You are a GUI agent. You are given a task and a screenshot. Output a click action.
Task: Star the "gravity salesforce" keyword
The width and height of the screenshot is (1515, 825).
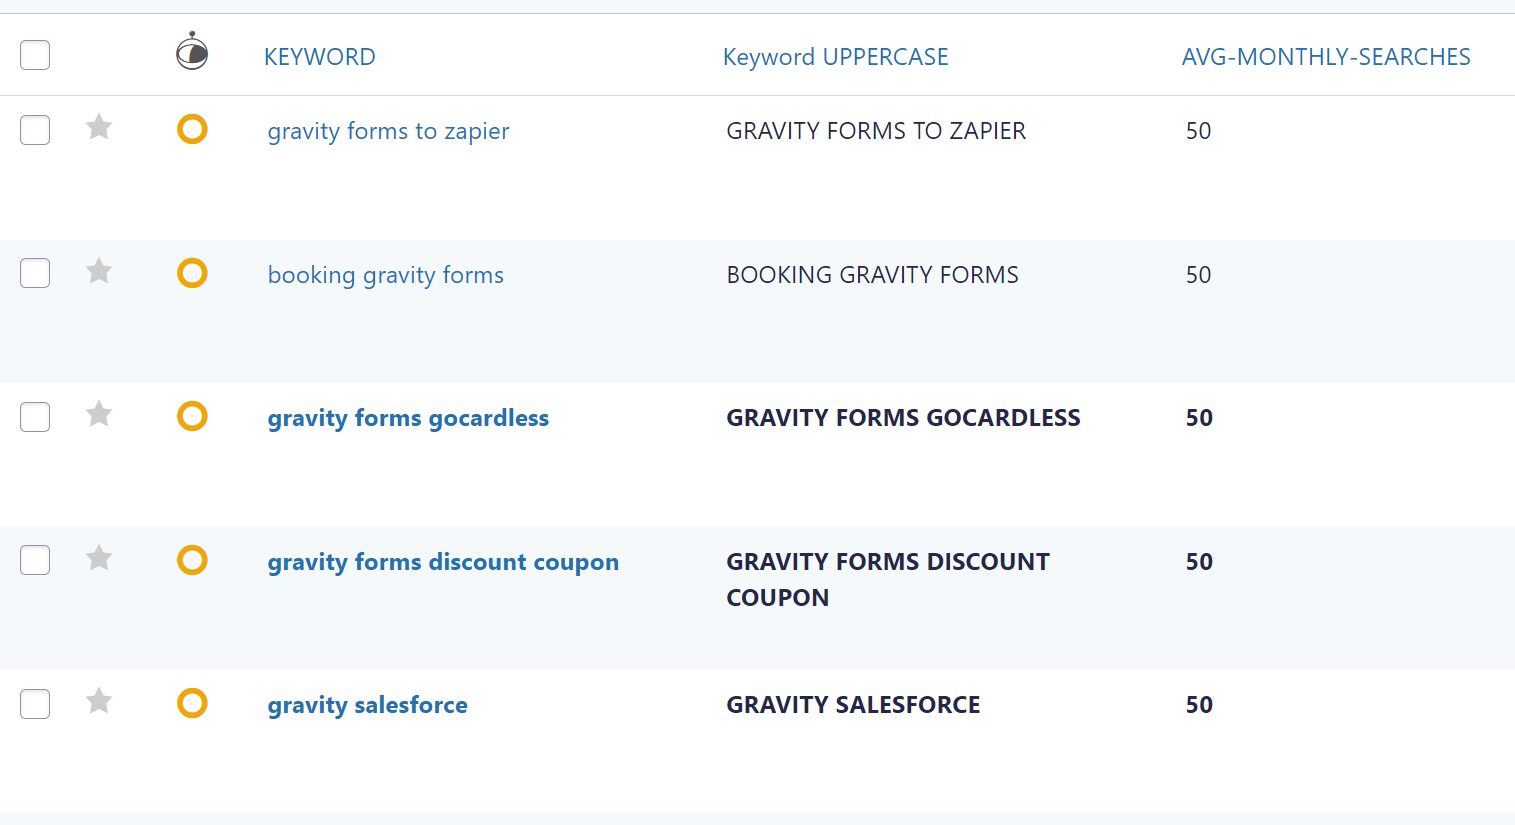pos(98,701)
